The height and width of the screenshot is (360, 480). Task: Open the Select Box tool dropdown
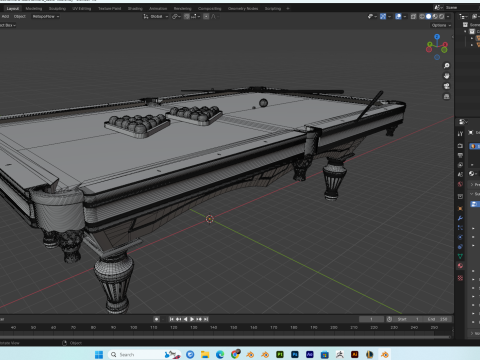[x=8, y=25]
